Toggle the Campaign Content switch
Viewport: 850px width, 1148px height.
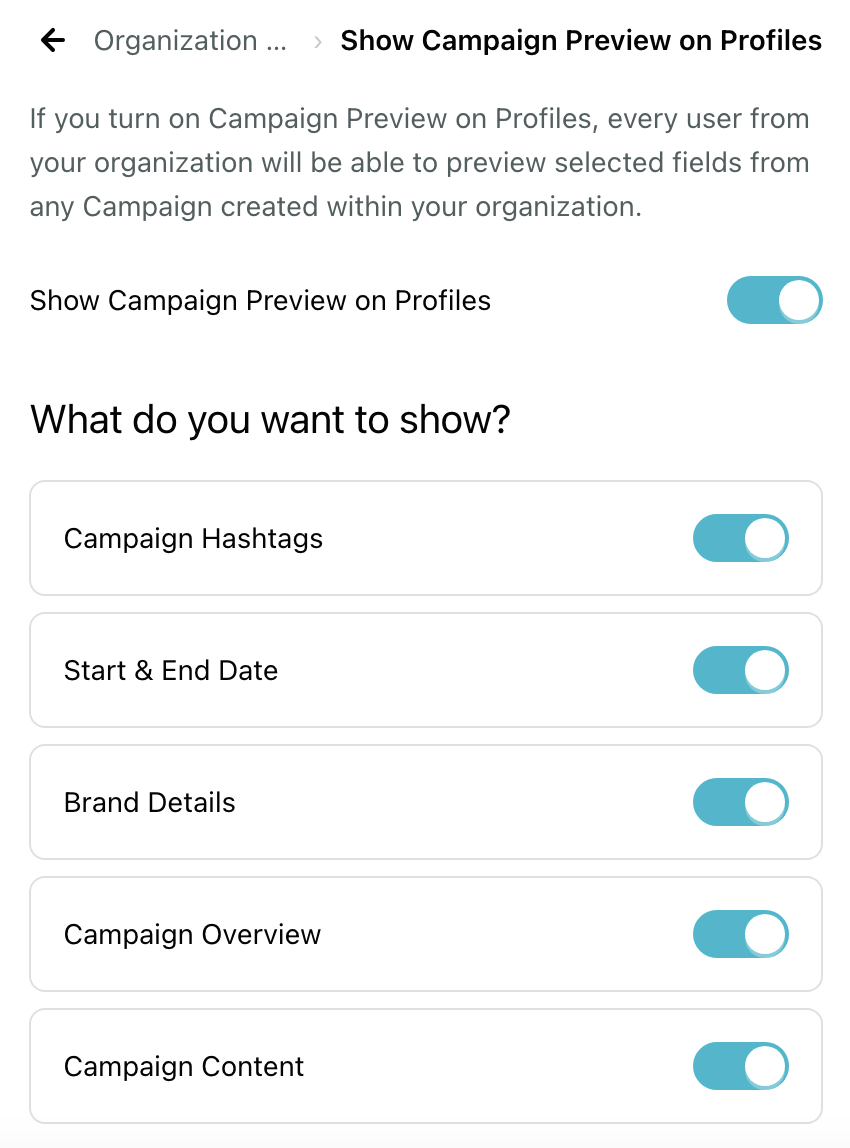(x=741, y=1066)
